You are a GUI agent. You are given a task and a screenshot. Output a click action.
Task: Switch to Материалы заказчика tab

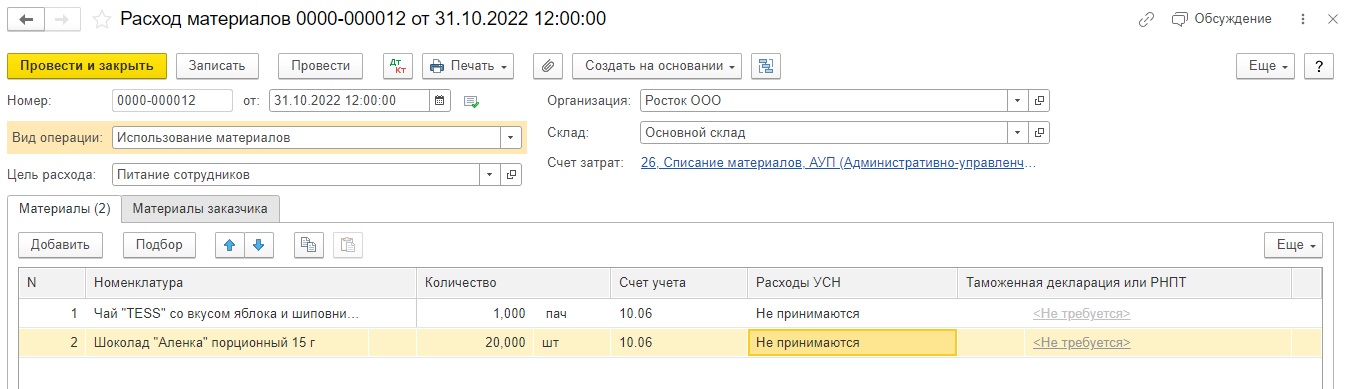point(200,208)
